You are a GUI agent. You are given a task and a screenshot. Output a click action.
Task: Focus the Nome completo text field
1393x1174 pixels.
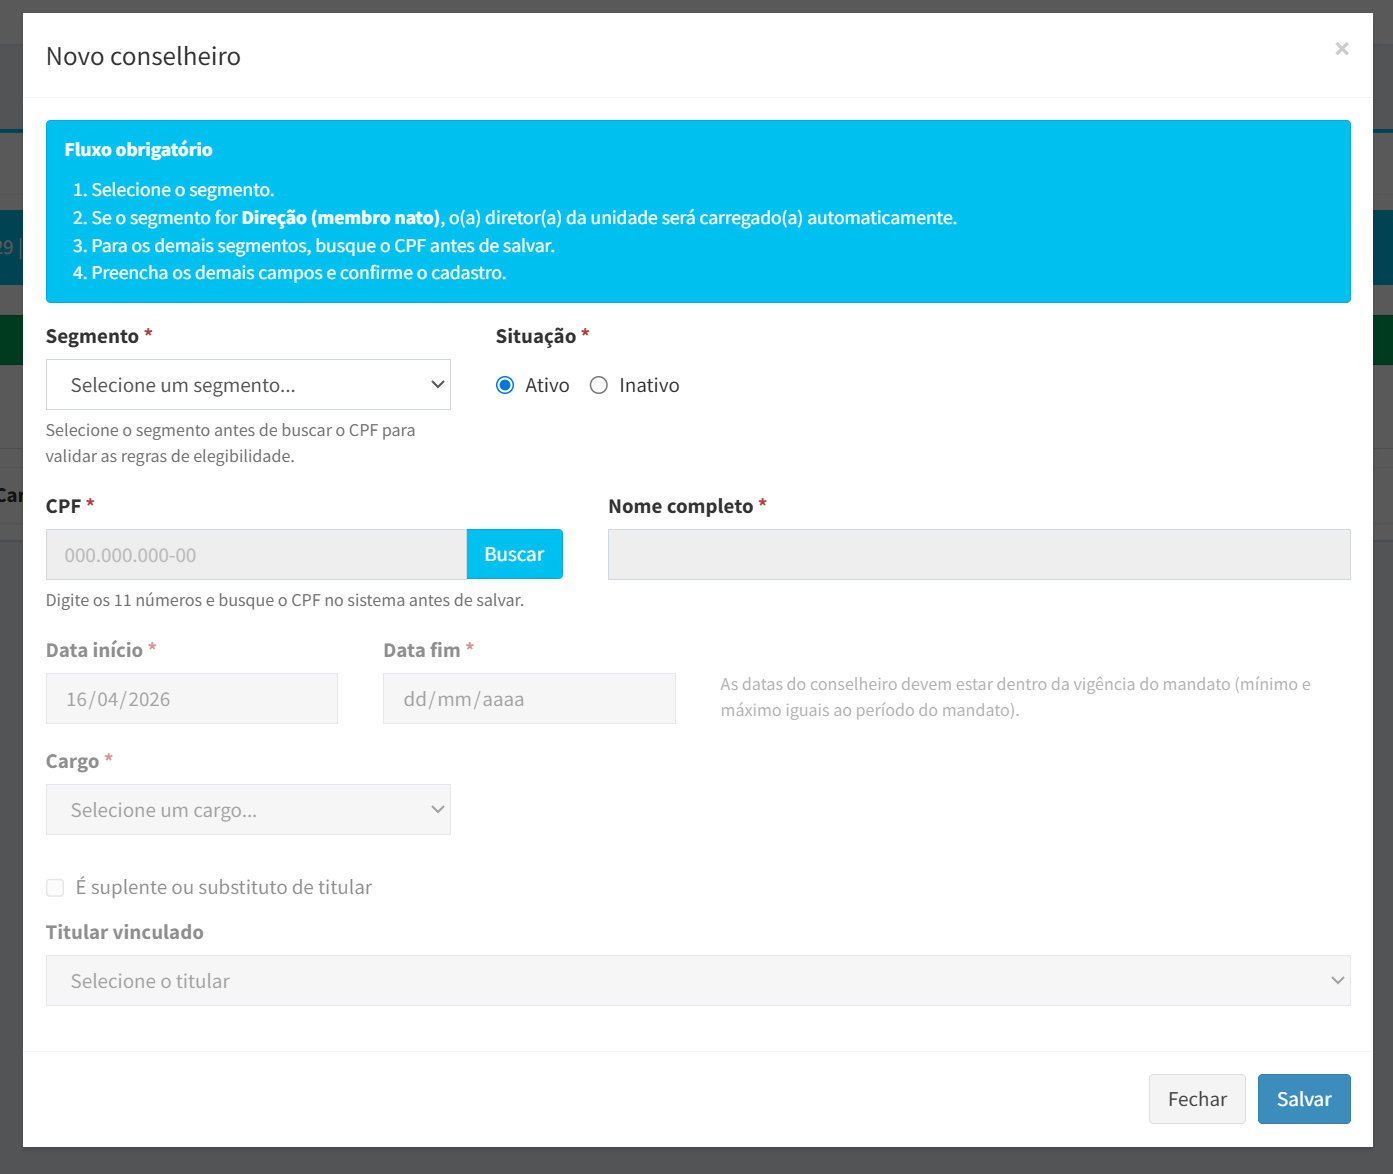pos(978,555)
